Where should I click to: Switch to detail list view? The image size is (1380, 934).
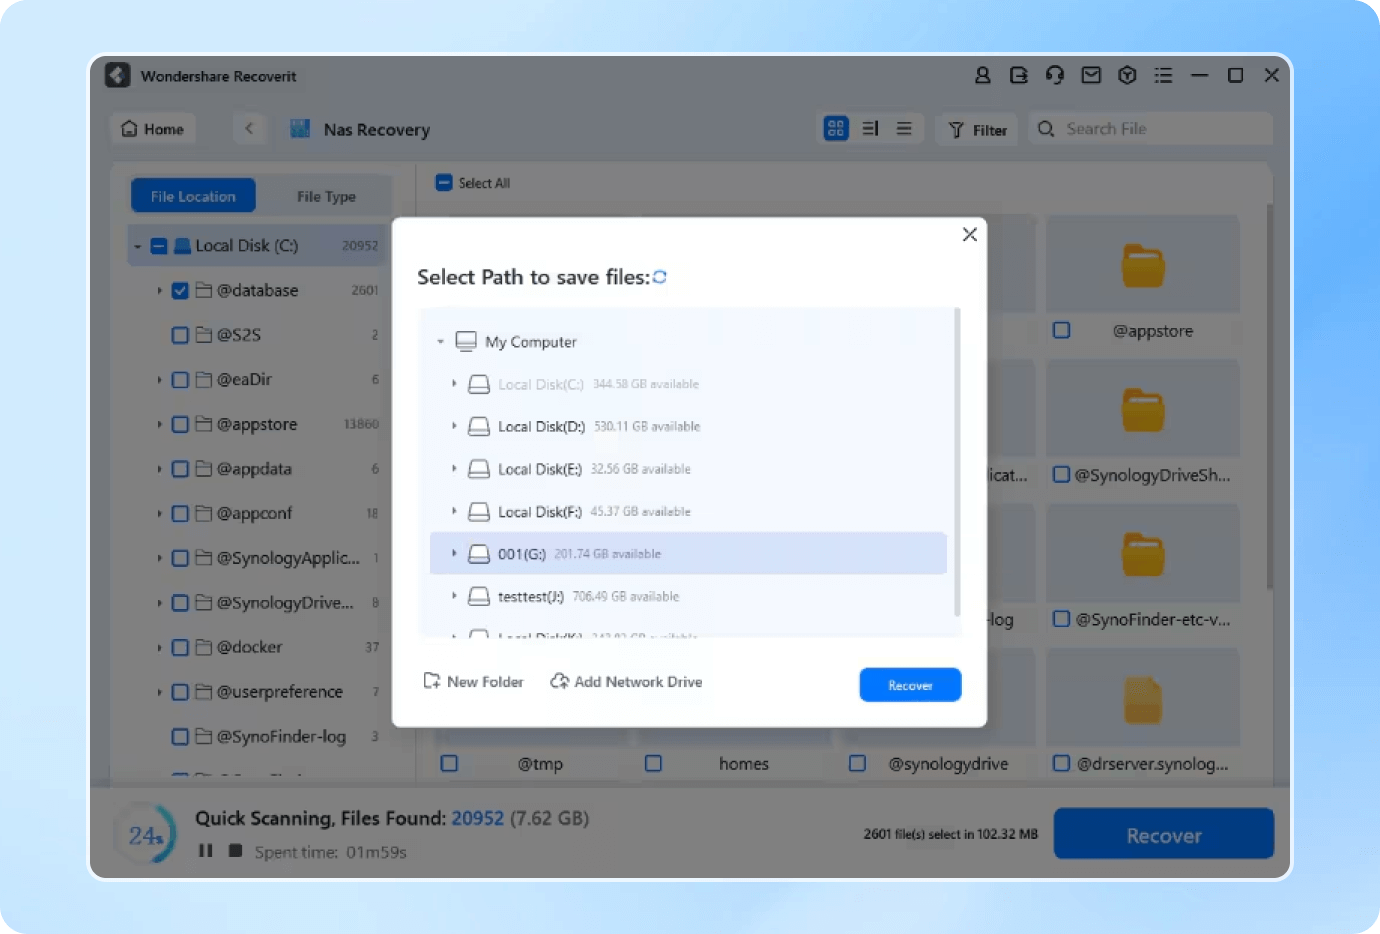pyautogui.click(x=870, y=128)
